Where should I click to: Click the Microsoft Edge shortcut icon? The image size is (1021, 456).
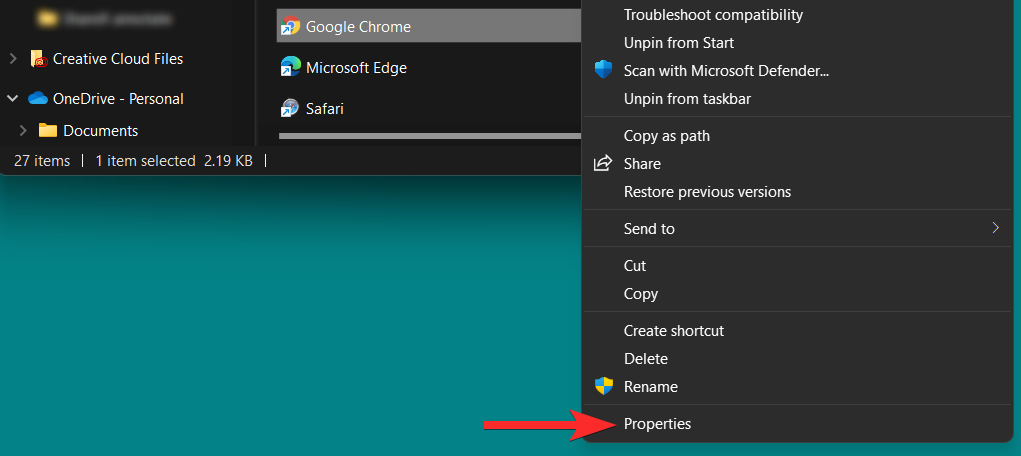click(x=291, y=68)
